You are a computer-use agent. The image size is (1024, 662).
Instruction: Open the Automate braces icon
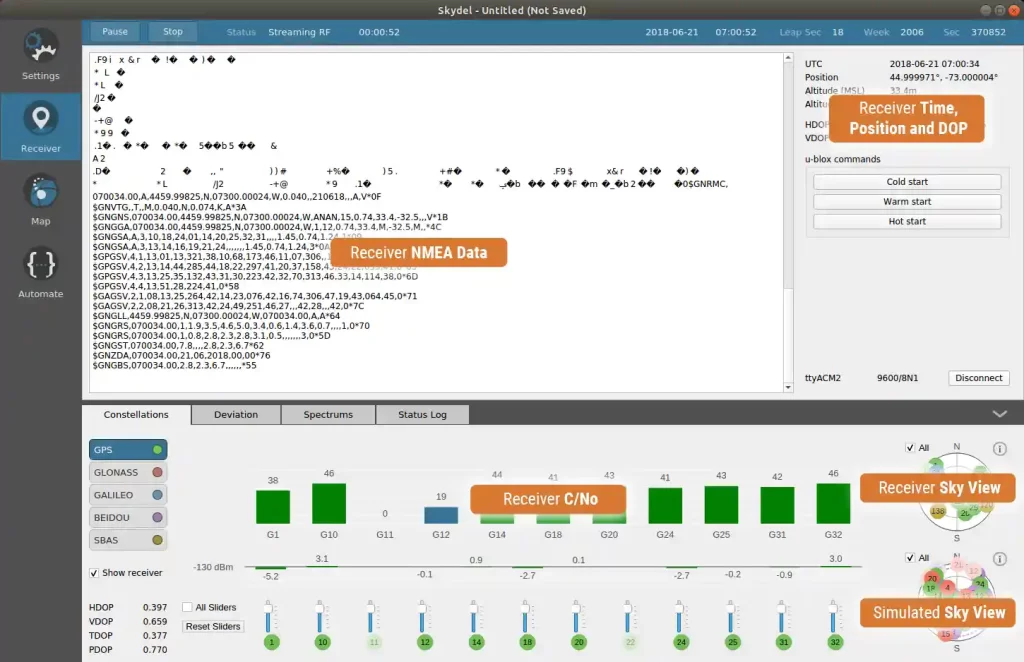(41, 270)
